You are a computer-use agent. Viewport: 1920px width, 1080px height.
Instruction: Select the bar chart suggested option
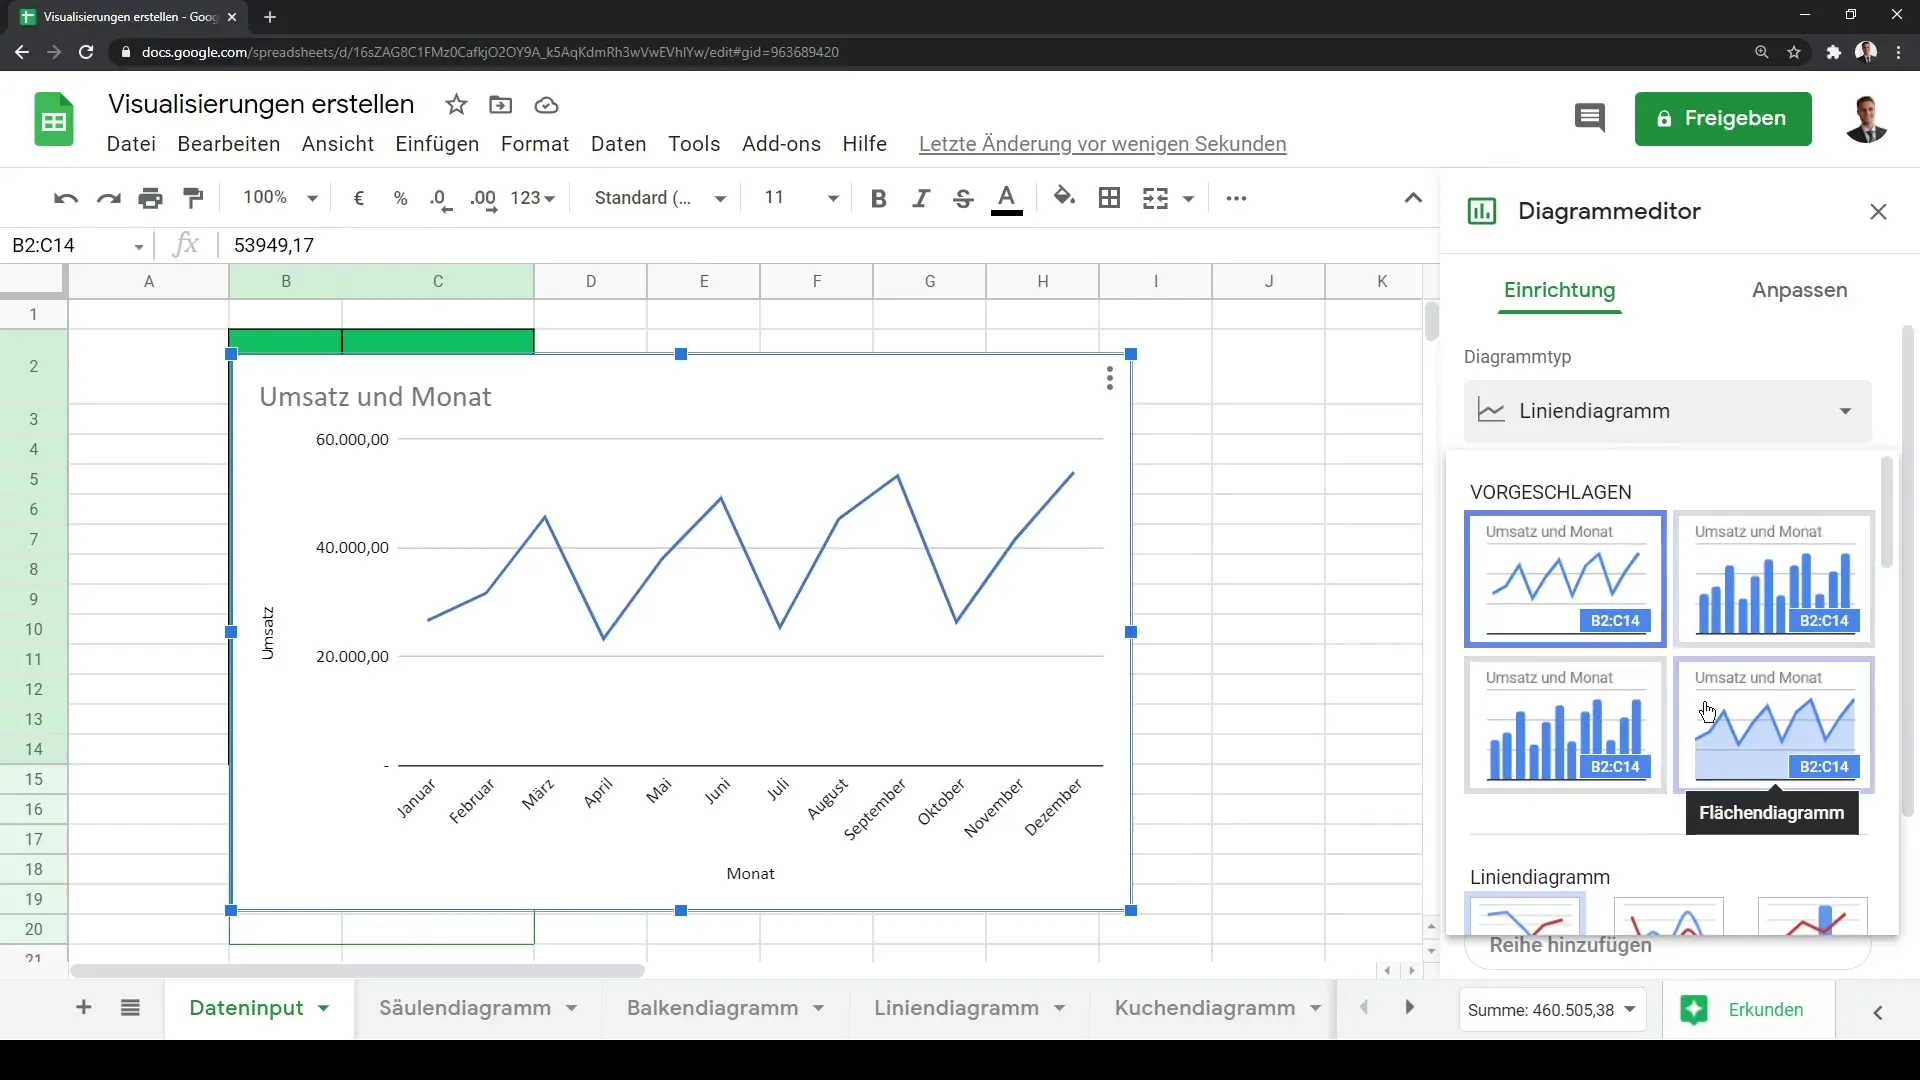click(x=1776, y=576)
